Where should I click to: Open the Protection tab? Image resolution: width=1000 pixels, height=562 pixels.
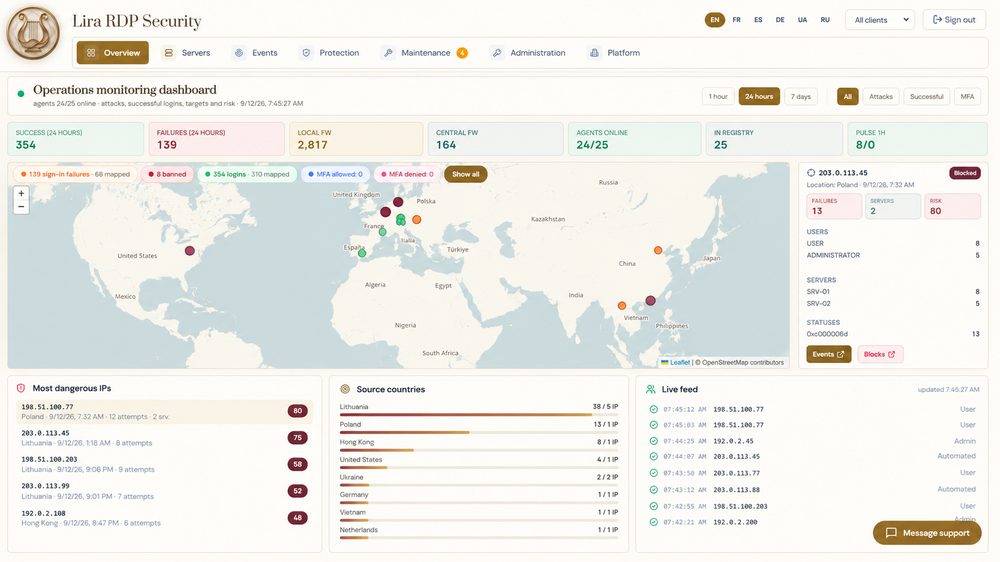pyautogui.click(x=330, y=53)
